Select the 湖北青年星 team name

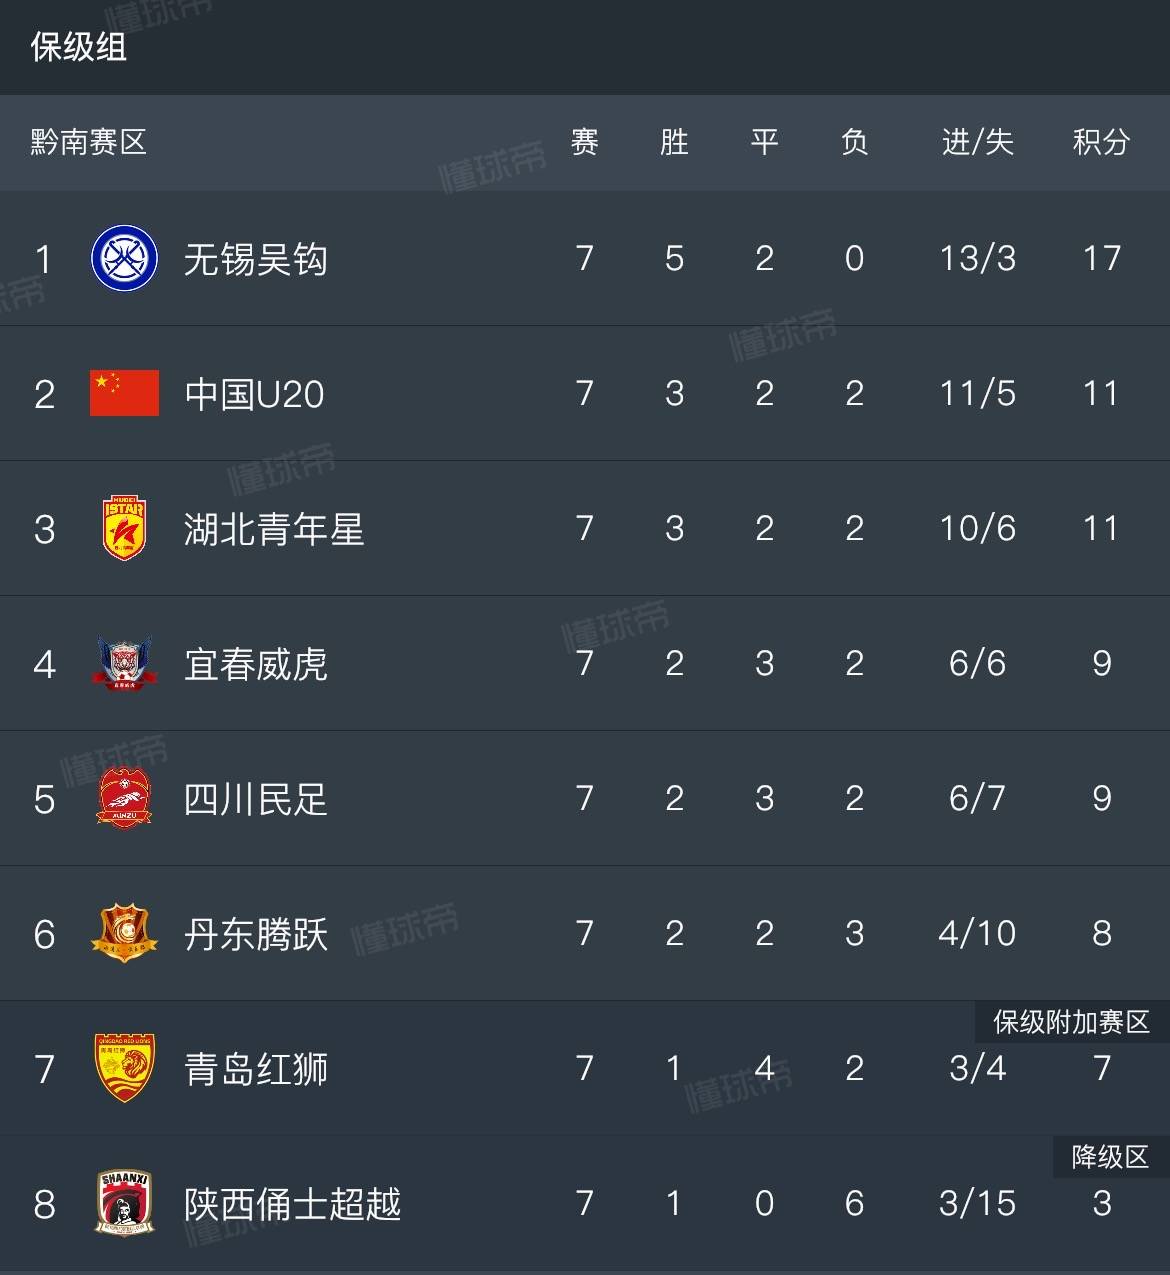[274, 529]
